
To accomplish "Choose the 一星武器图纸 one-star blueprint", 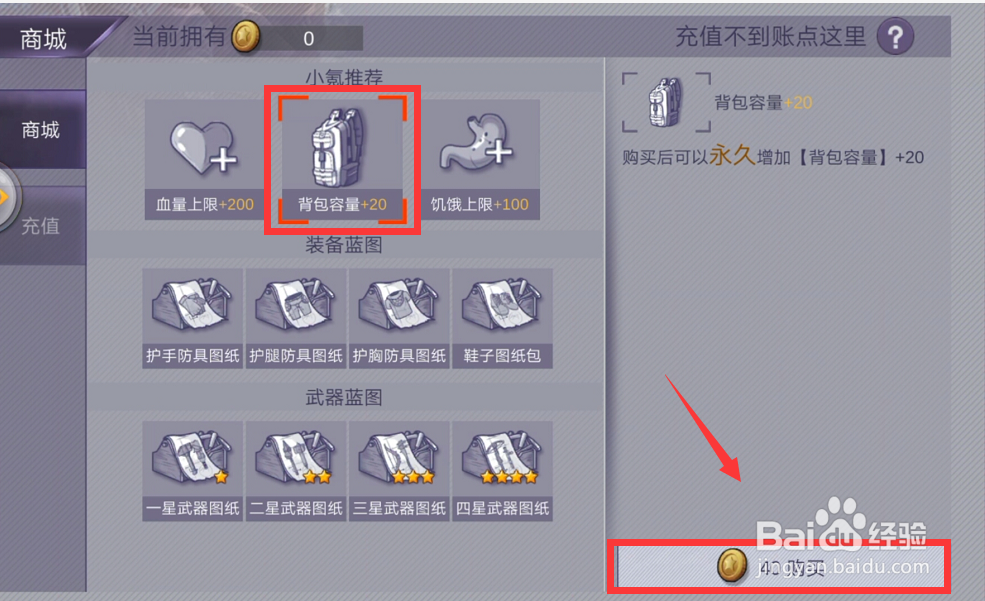I will (192, 471).
